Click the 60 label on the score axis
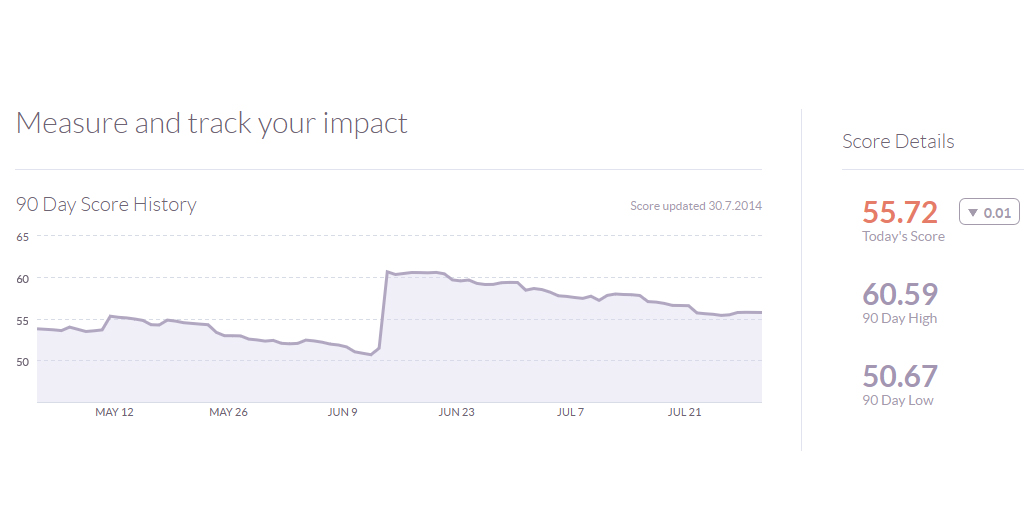 22,278
